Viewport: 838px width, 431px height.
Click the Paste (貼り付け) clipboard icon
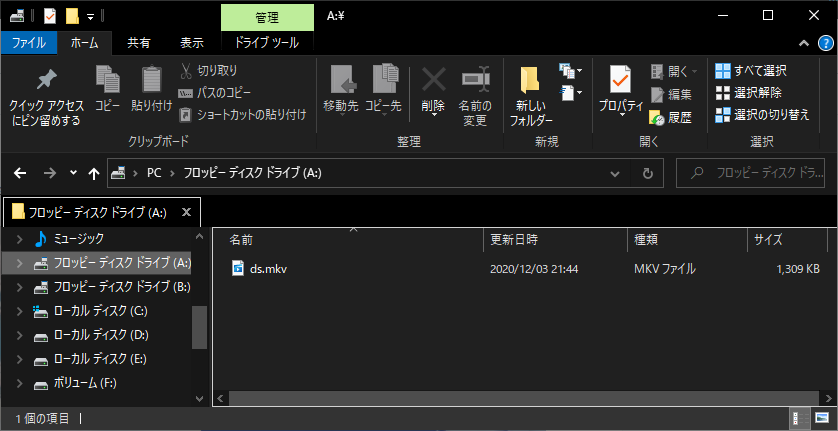[151, 81]
